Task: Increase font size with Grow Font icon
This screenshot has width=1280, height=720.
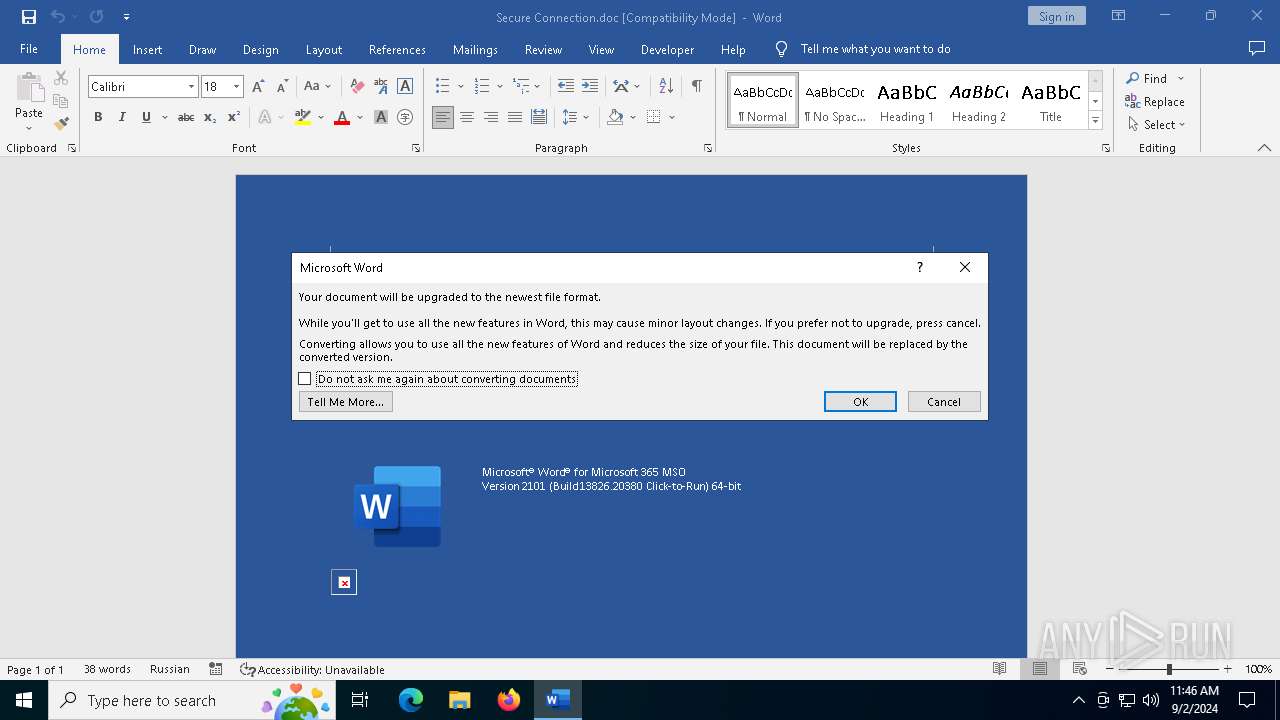Action: click(259, 87)
